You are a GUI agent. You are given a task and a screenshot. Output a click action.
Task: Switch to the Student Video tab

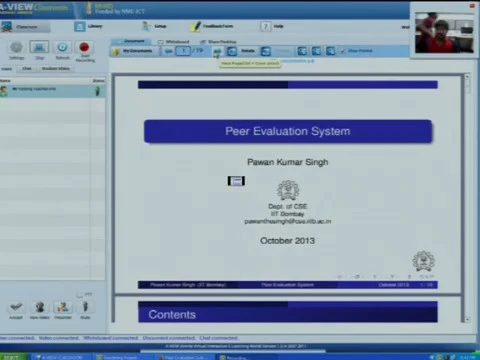[56, 69]
